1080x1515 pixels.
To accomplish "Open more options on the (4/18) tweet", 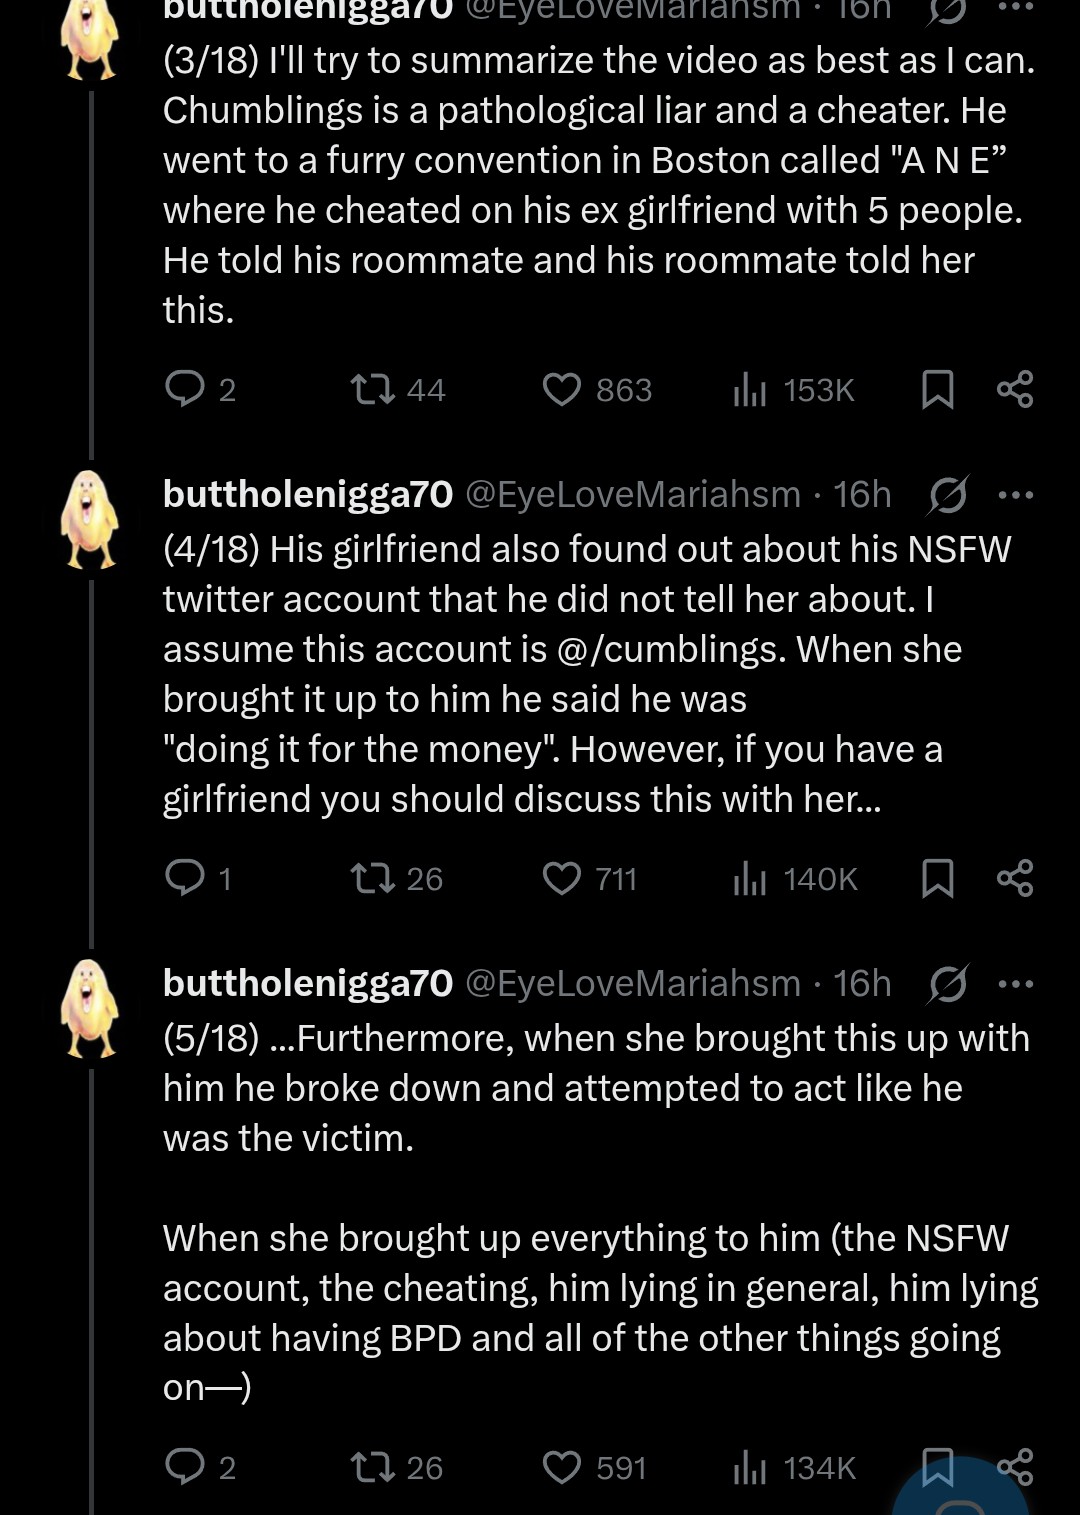I will pos(1016,495).
